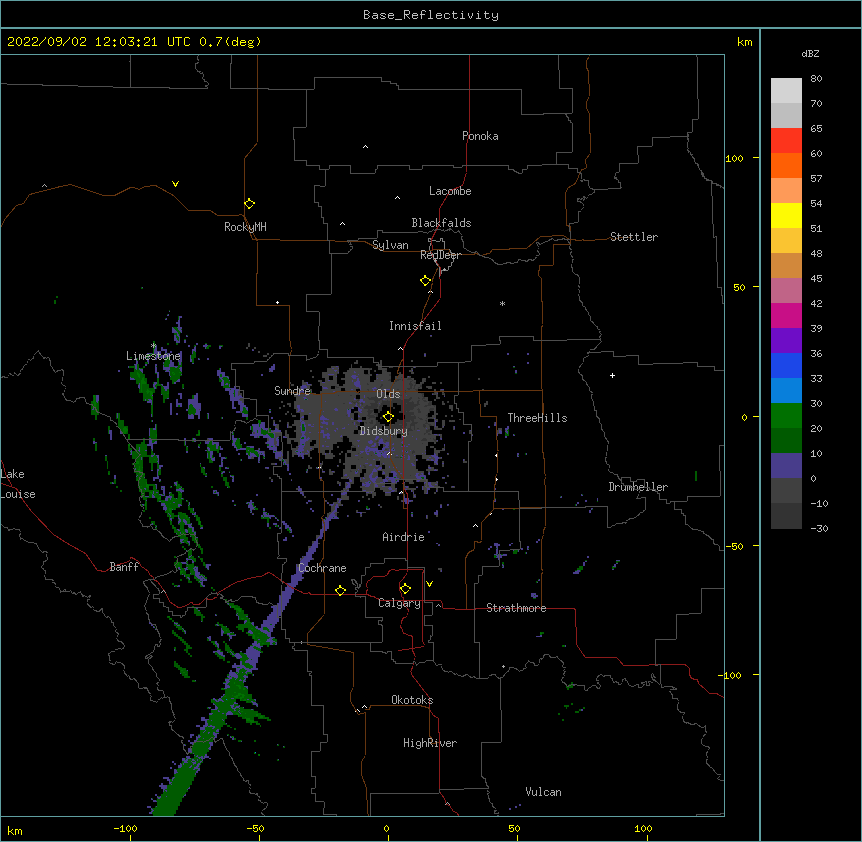
Task: Click the Lacombe city label
Action: coord(450,191)
